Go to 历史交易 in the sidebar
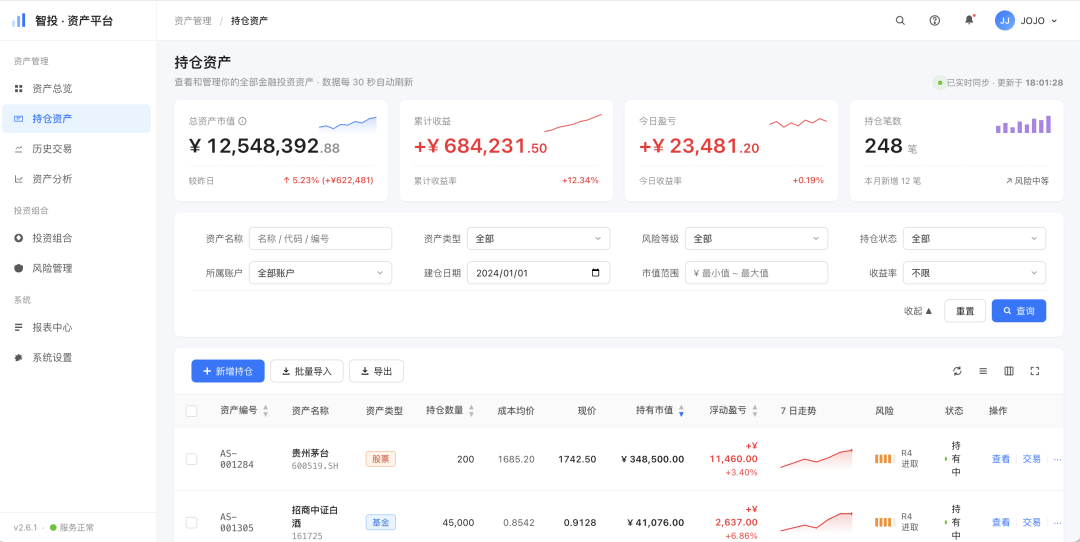This screenshot has height=542, width=1080. click(76, 149)
